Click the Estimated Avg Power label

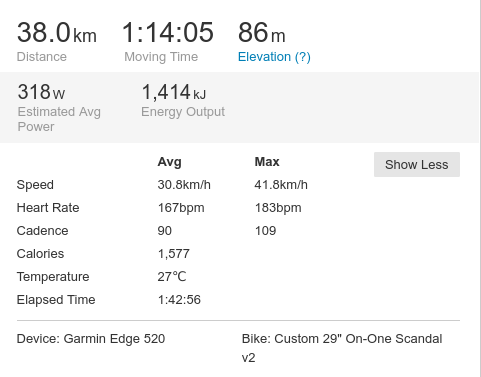pyautogui.click(x=59, y=119)
